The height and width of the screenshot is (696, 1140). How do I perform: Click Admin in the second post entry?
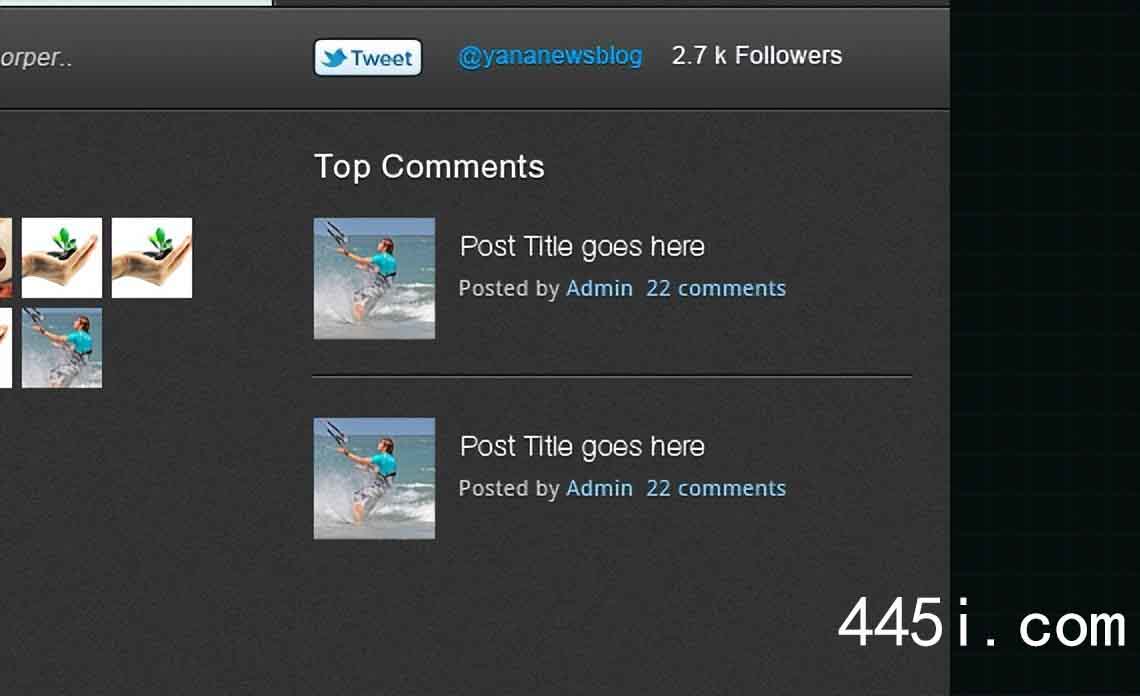pos(599,489)
